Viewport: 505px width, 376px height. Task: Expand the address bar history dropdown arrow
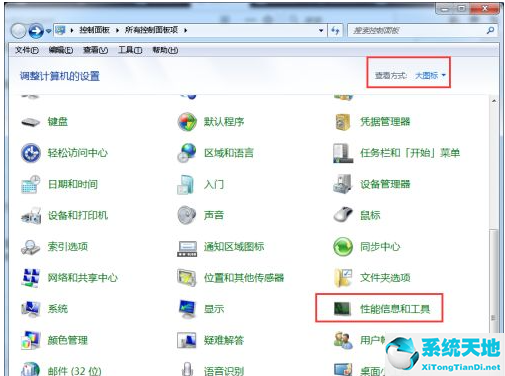click(321, 30)
